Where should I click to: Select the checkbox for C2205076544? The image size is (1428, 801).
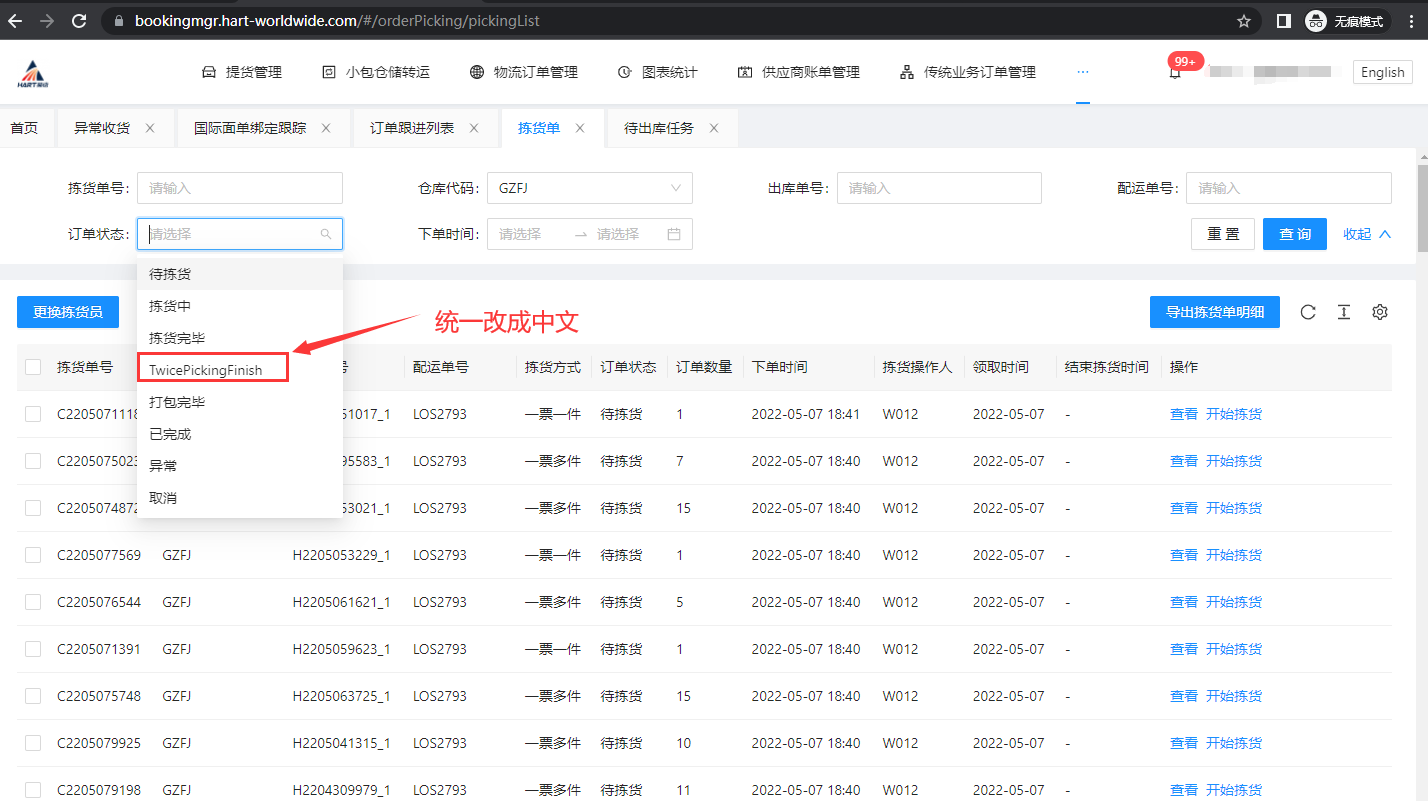tap(33, 602)
